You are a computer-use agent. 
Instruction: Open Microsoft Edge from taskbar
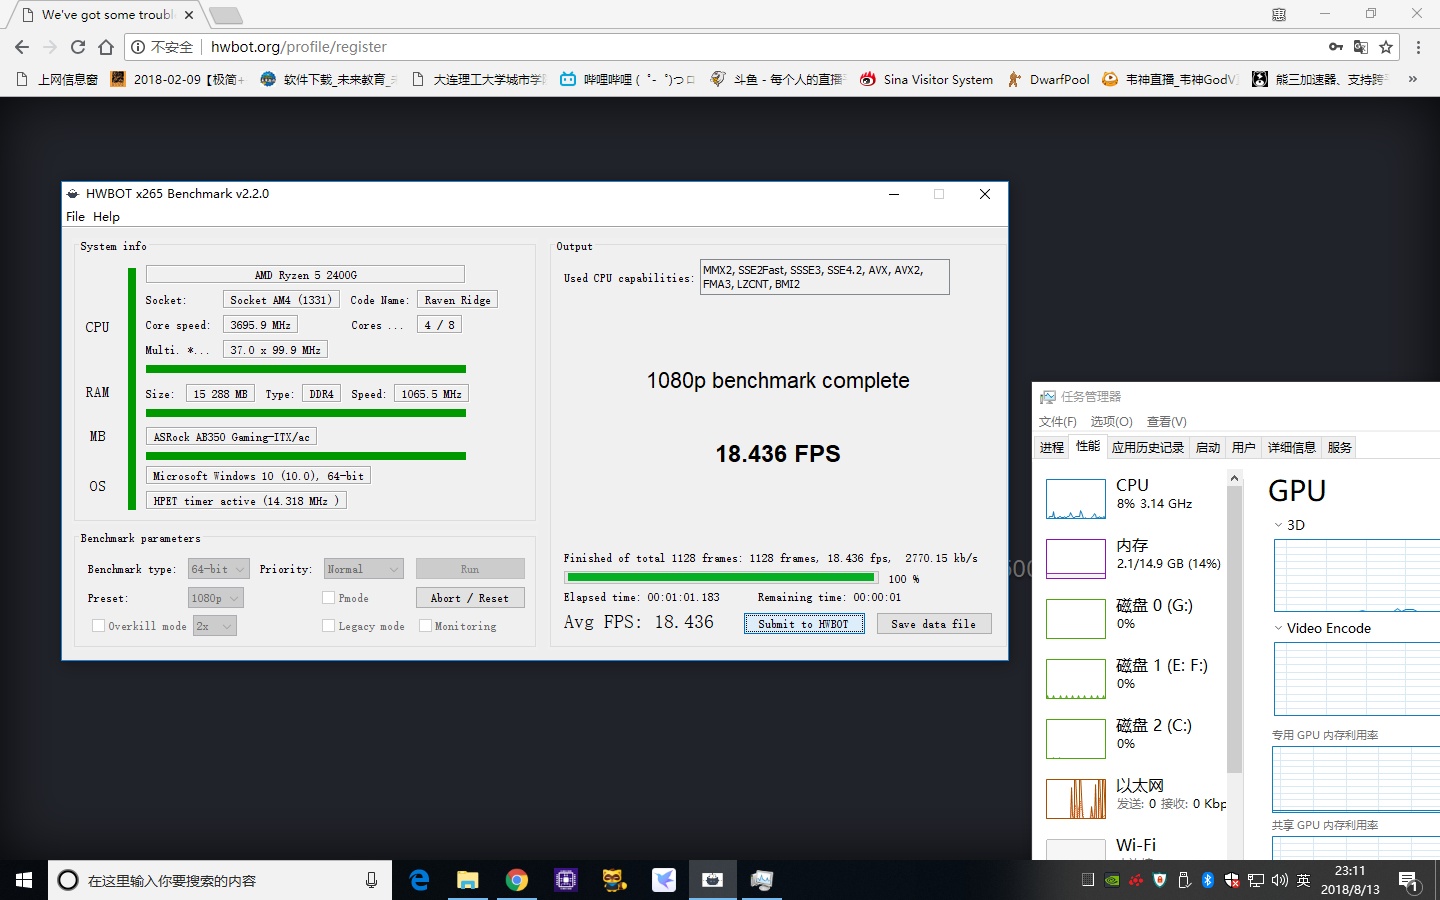click(419, 880)
